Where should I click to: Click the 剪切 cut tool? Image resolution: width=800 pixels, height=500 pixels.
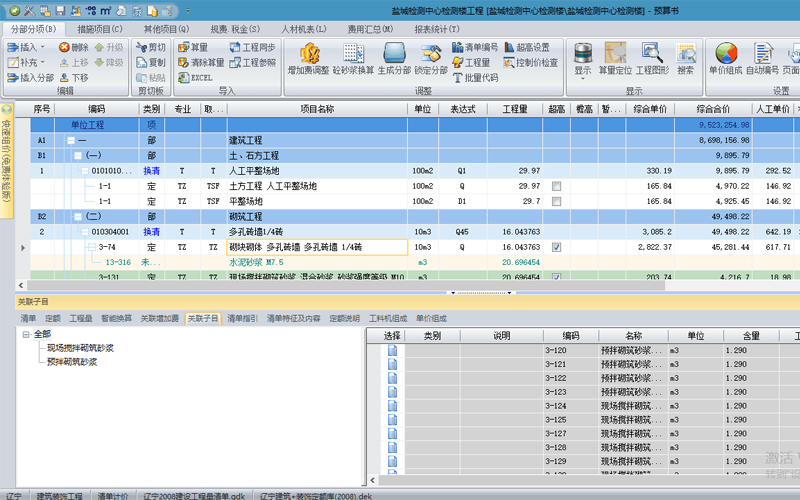(x=151, y=47)
